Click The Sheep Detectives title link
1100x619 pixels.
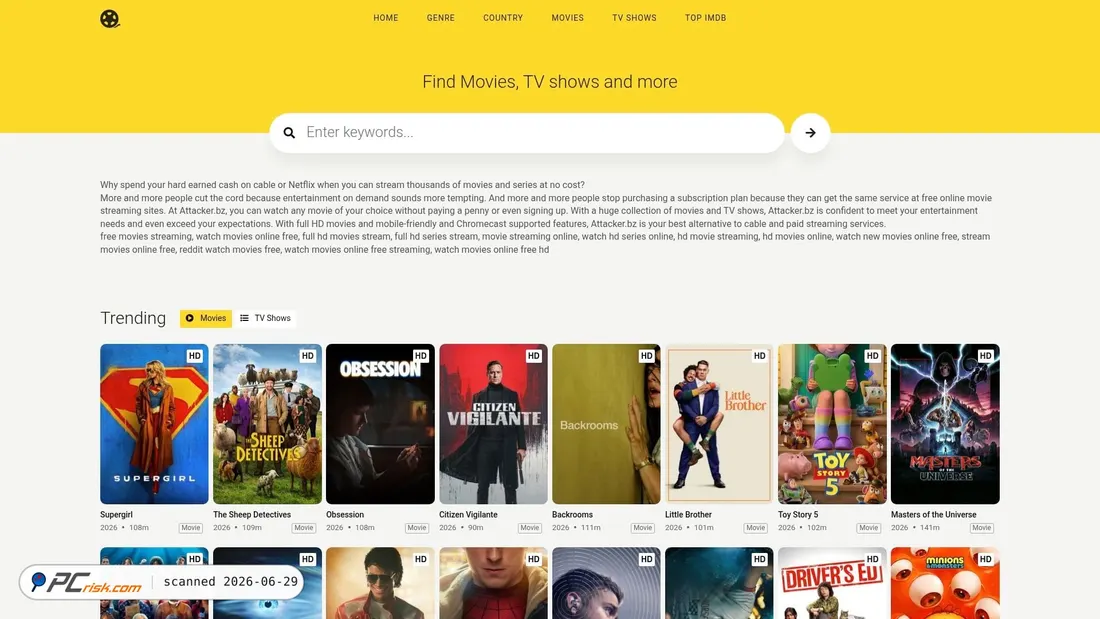pyautogui.click(x=252, y=514)
